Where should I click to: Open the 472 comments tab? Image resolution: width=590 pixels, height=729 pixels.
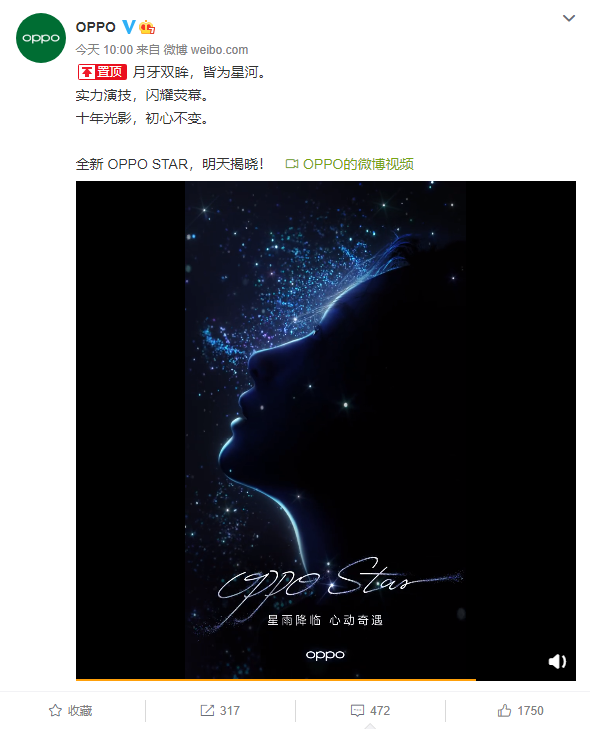[370, 710]
